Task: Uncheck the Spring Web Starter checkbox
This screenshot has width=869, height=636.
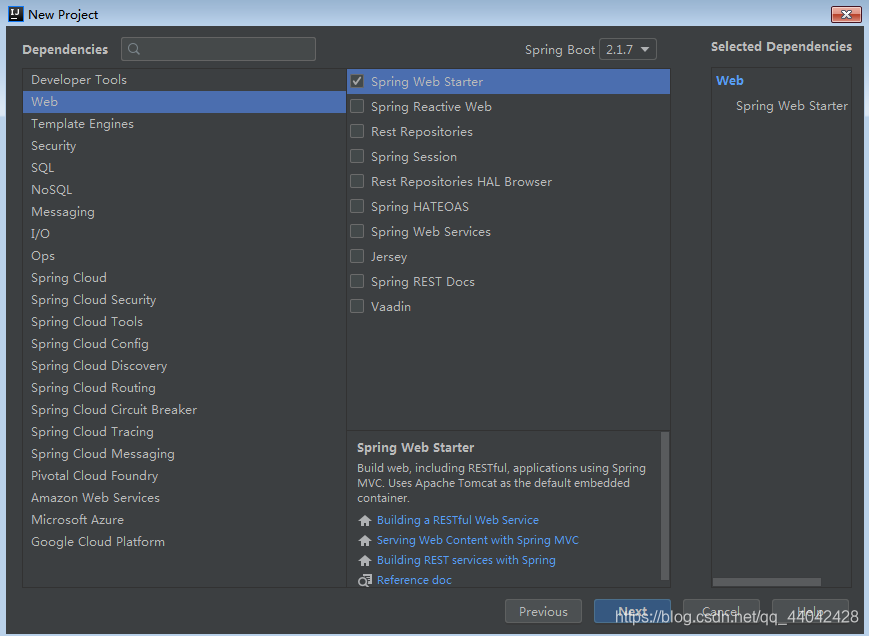Action: pos(357,81)
